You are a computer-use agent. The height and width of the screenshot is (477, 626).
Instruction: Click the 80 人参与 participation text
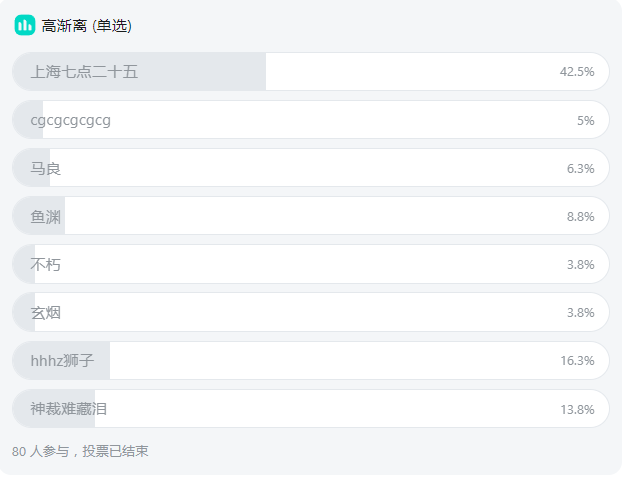pyautogui.click(x=40, y=451)
